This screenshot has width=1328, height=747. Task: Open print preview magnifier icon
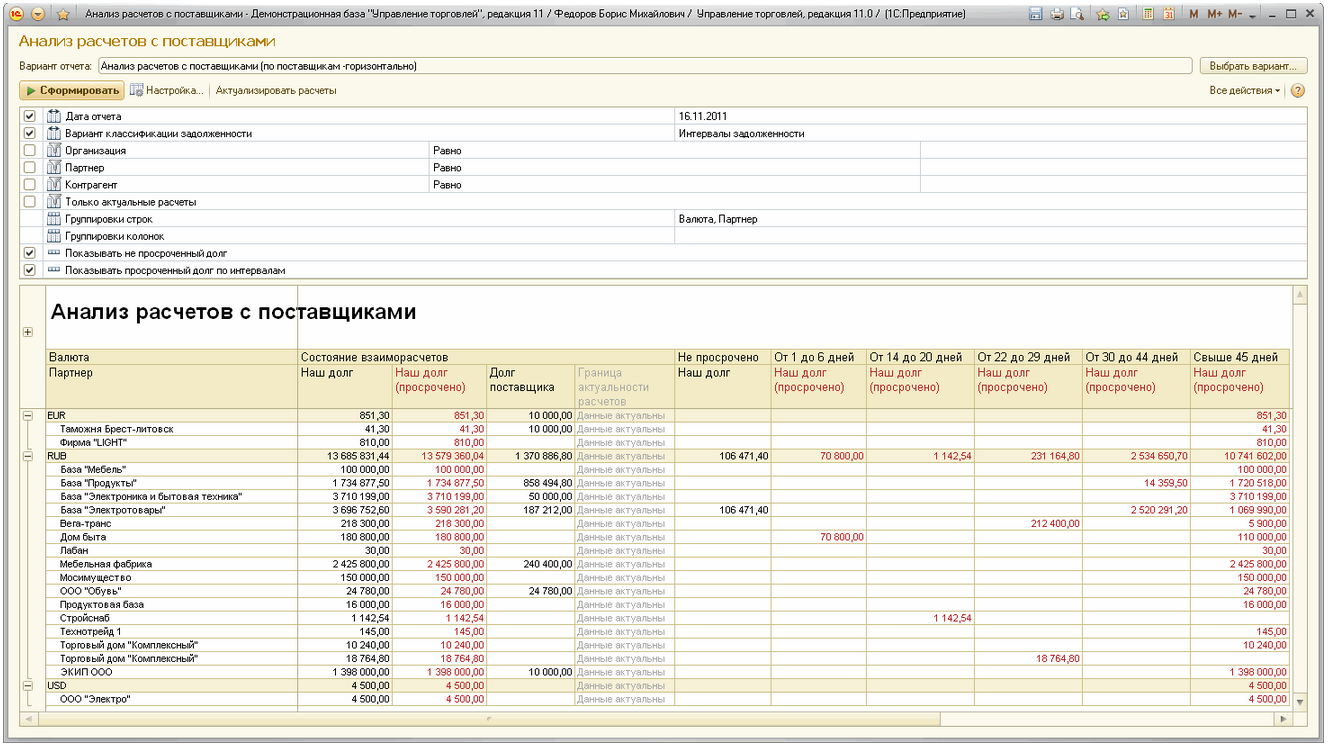(x=1077, y=14)
